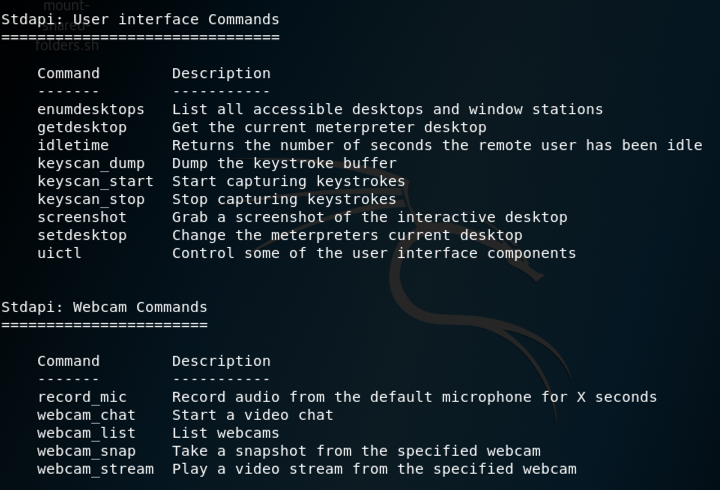Click the getdesktop command text
Image resolution: width=720 pixels, height=490 pixels.
pos(82,127)
